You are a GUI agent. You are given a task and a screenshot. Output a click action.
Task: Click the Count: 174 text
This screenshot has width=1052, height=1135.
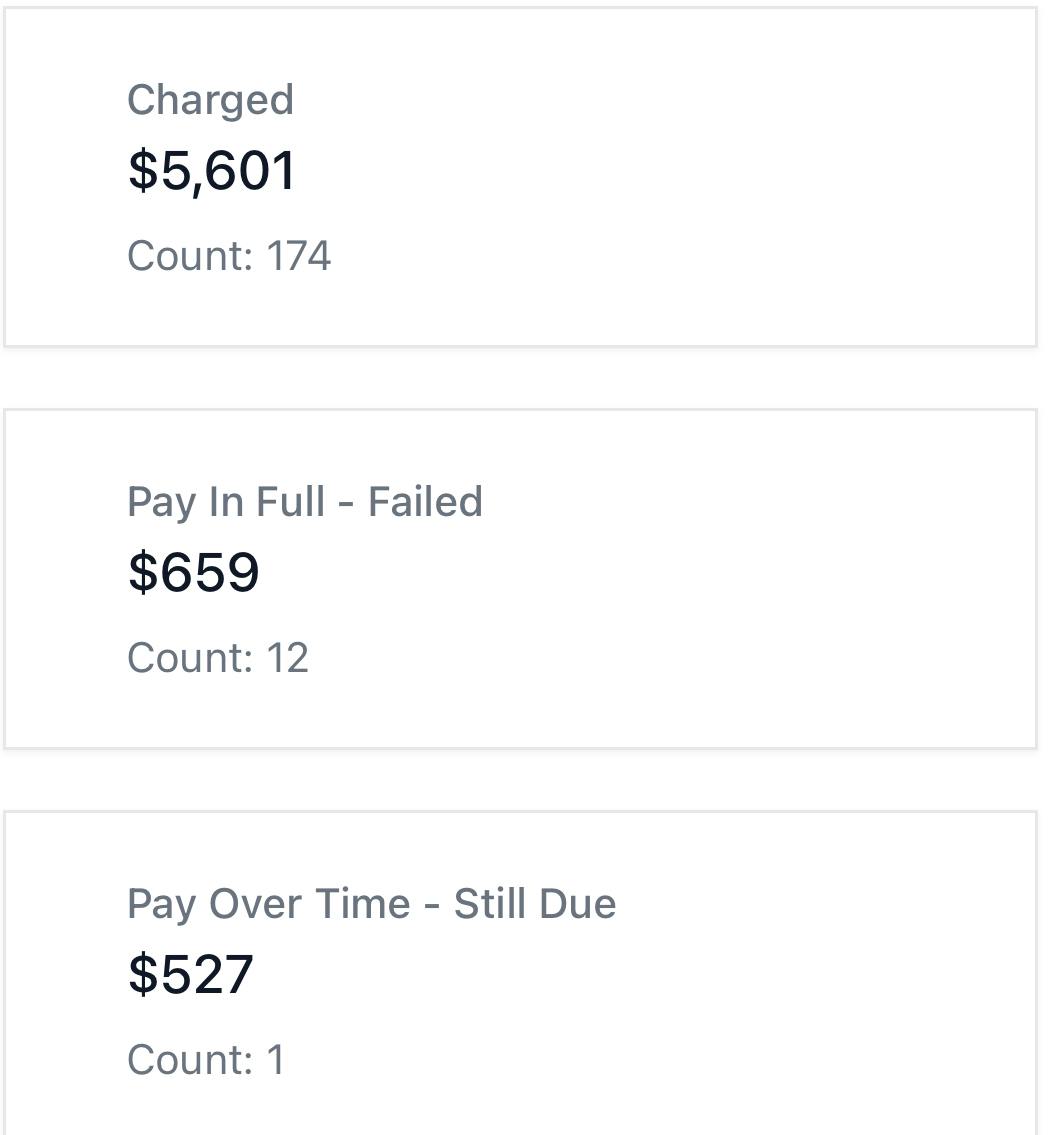[x=229, y=256]
